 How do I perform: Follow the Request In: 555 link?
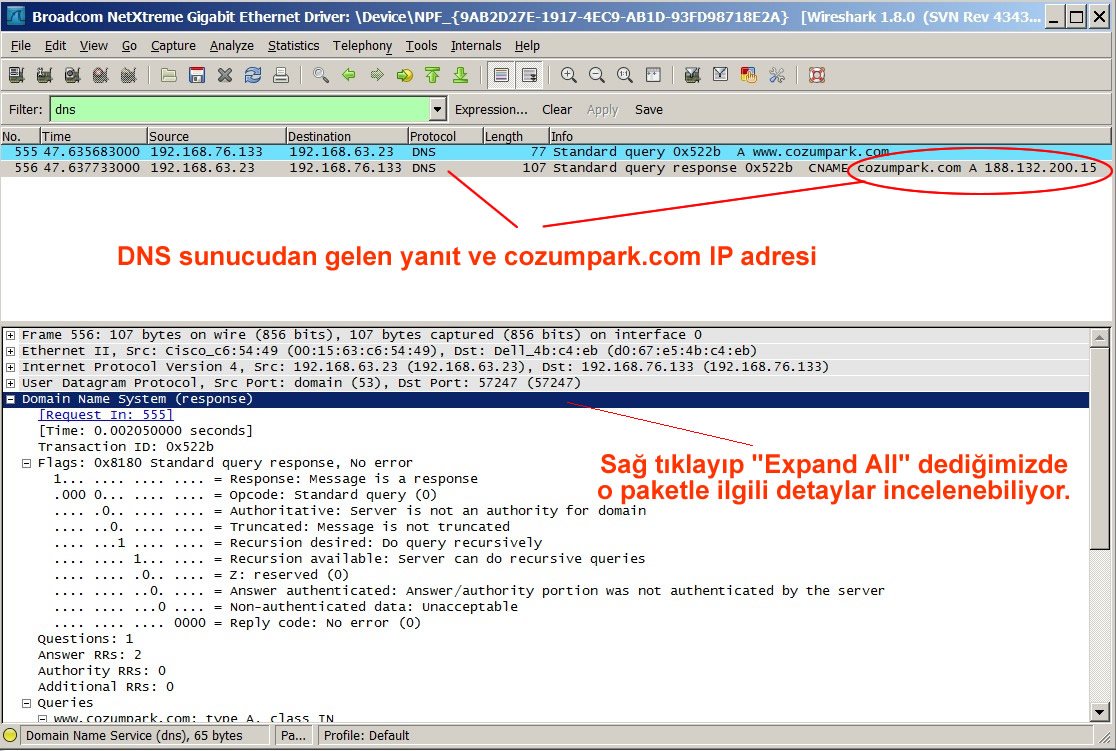click(106, 414)
